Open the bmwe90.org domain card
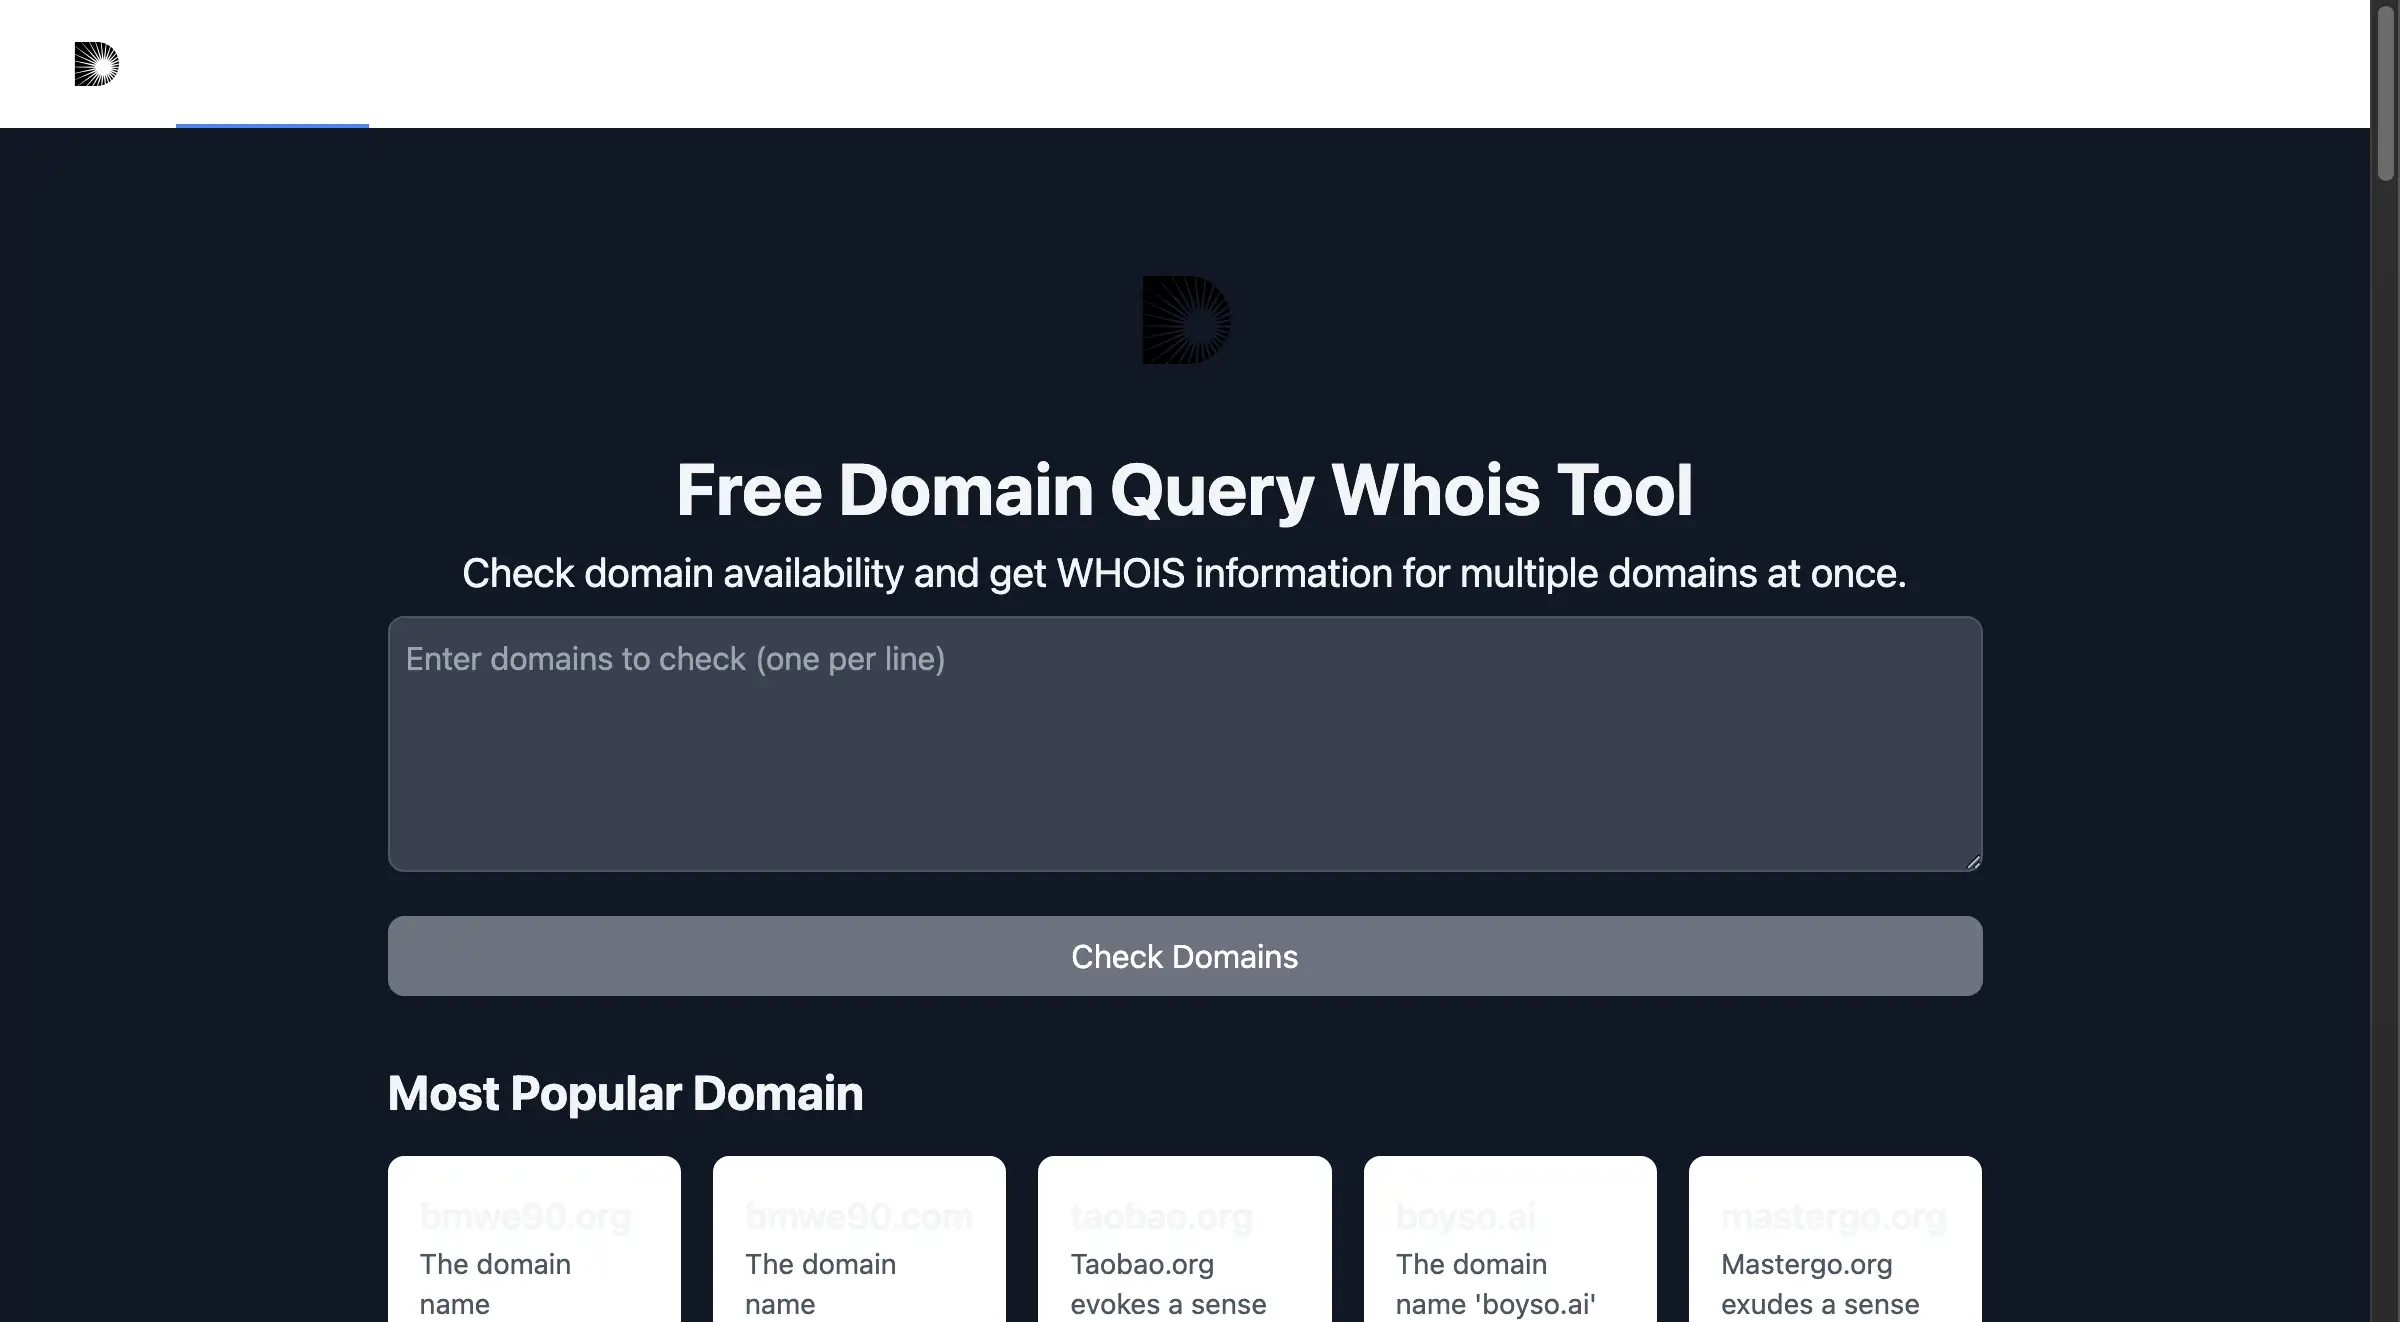The image size is (2400, 1322). pyautogui.click(x=534, y=1239)
